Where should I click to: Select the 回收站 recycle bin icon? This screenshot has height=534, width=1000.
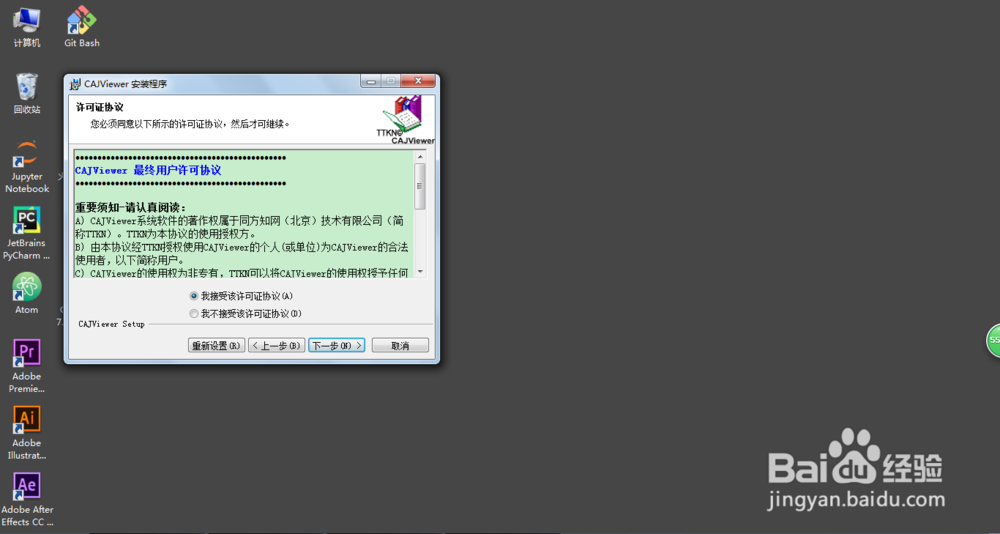coord(27,93)
